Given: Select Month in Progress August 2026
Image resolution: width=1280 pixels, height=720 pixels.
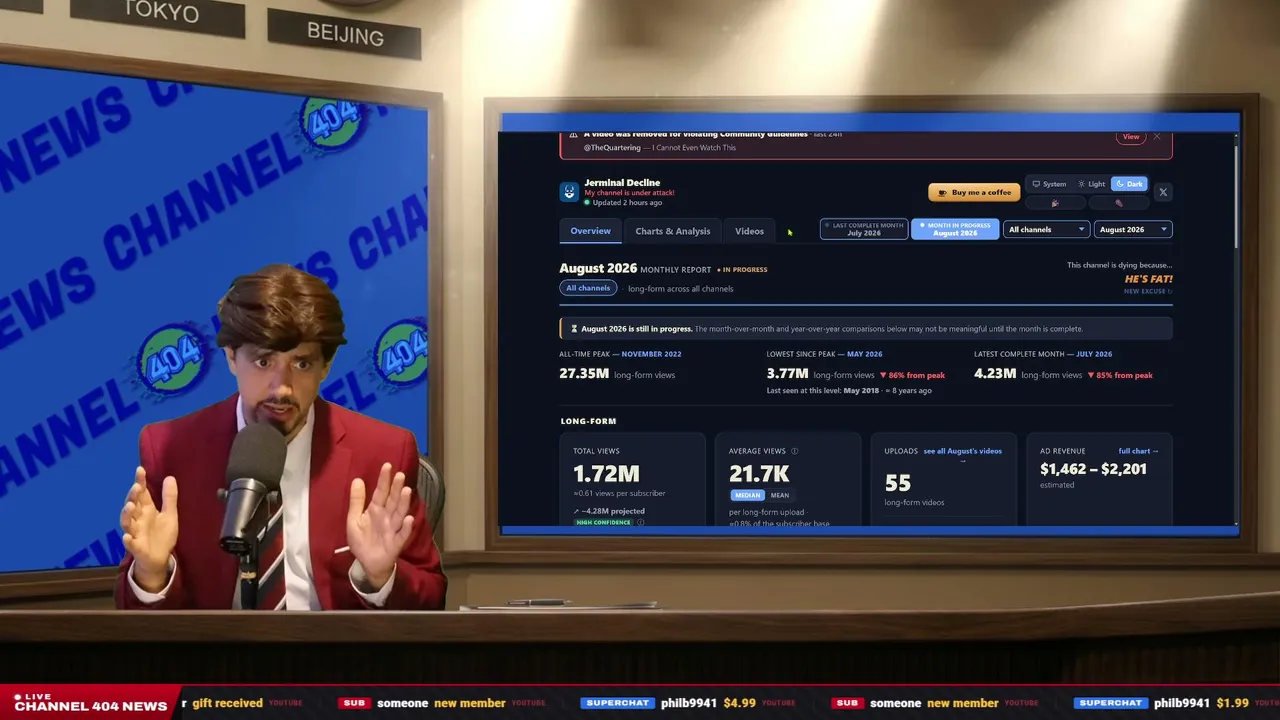Looking at the screenshot, I should (x=955, y=229).
